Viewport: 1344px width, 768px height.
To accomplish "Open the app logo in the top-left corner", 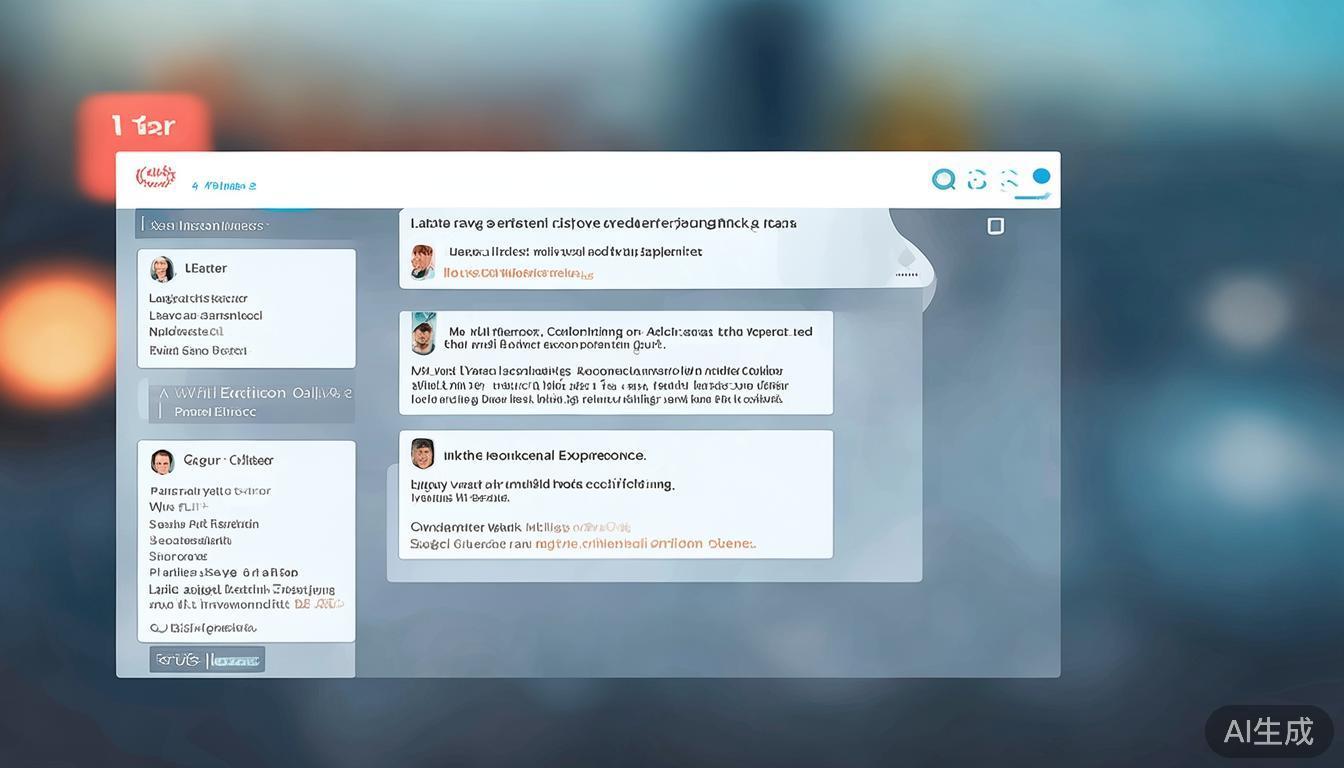I will pos(157,175).
